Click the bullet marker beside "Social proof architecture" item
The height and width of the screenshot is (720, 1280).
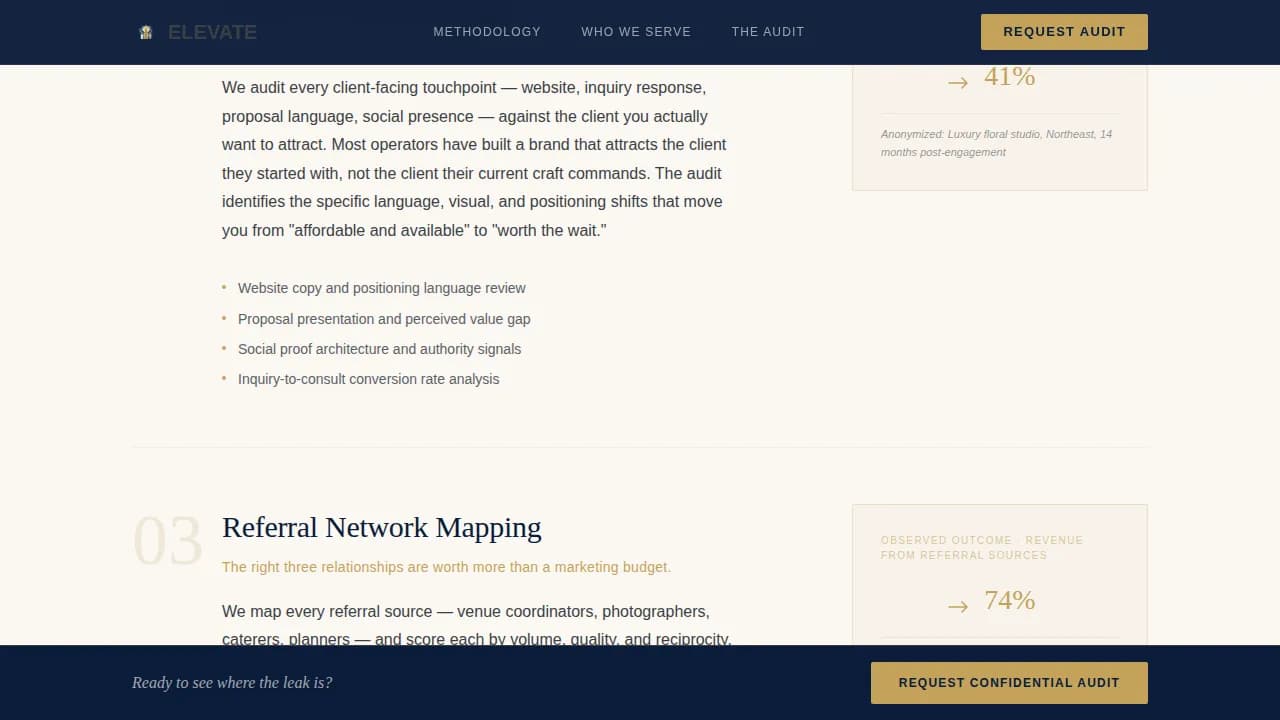pos(224,348)
